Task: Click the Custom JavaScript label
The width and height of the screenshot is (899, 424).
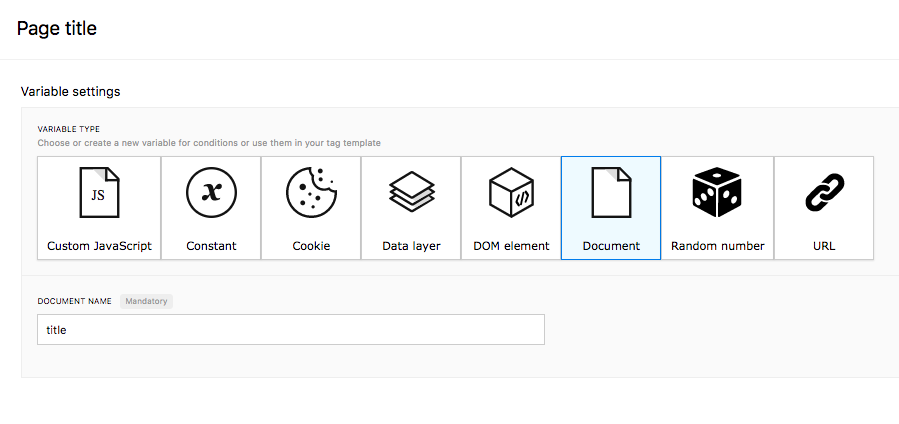Action: 99,246
